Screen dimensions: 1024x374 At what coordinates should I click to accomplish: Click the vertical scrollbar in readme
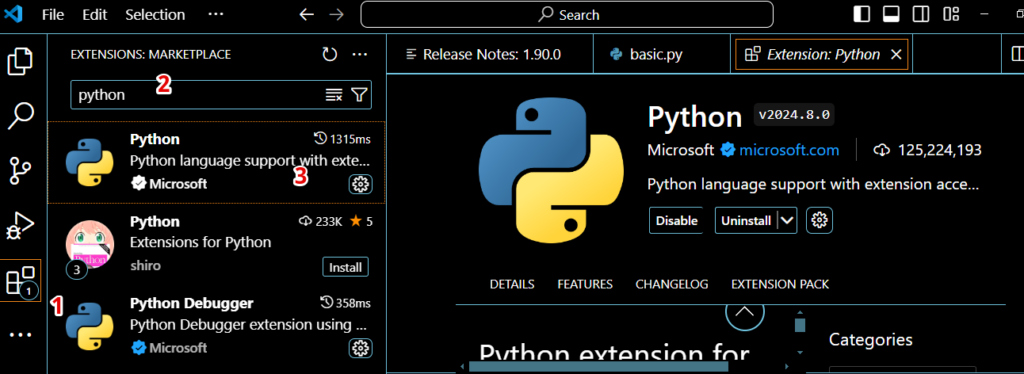click(x=800, y=324)
